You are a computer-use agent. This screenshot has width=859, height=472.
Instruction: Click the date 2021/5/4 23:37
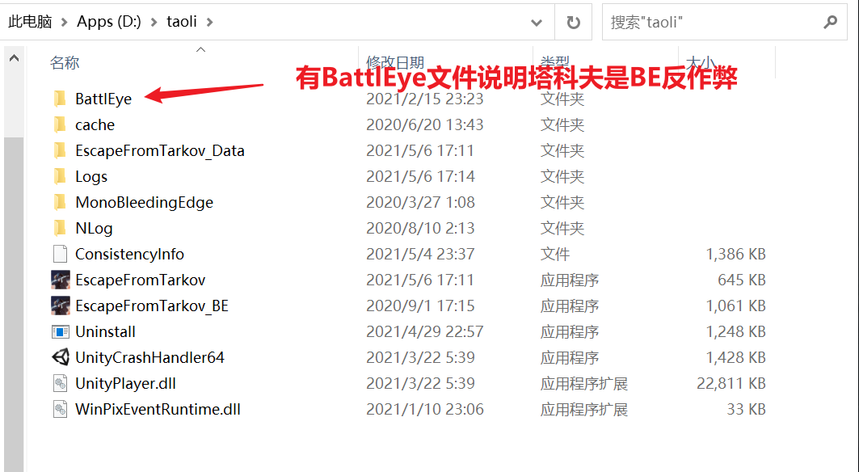420,254
